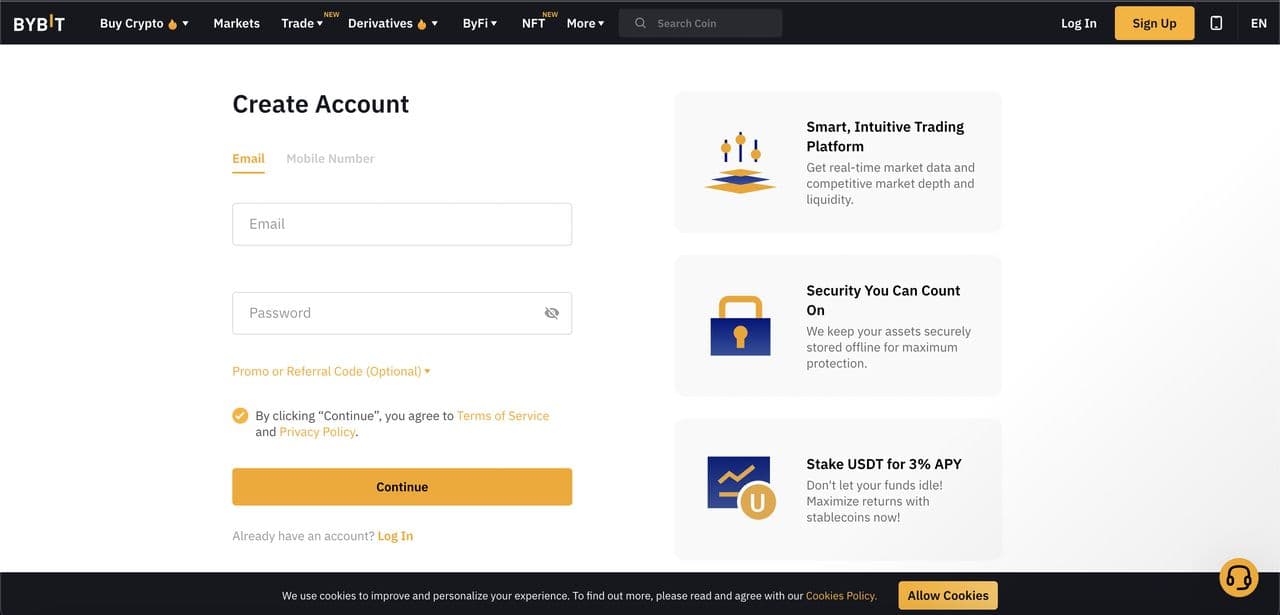Toggle password visibility eye icon
Screen dimensions: 1280x615
(x=551, y=313)
